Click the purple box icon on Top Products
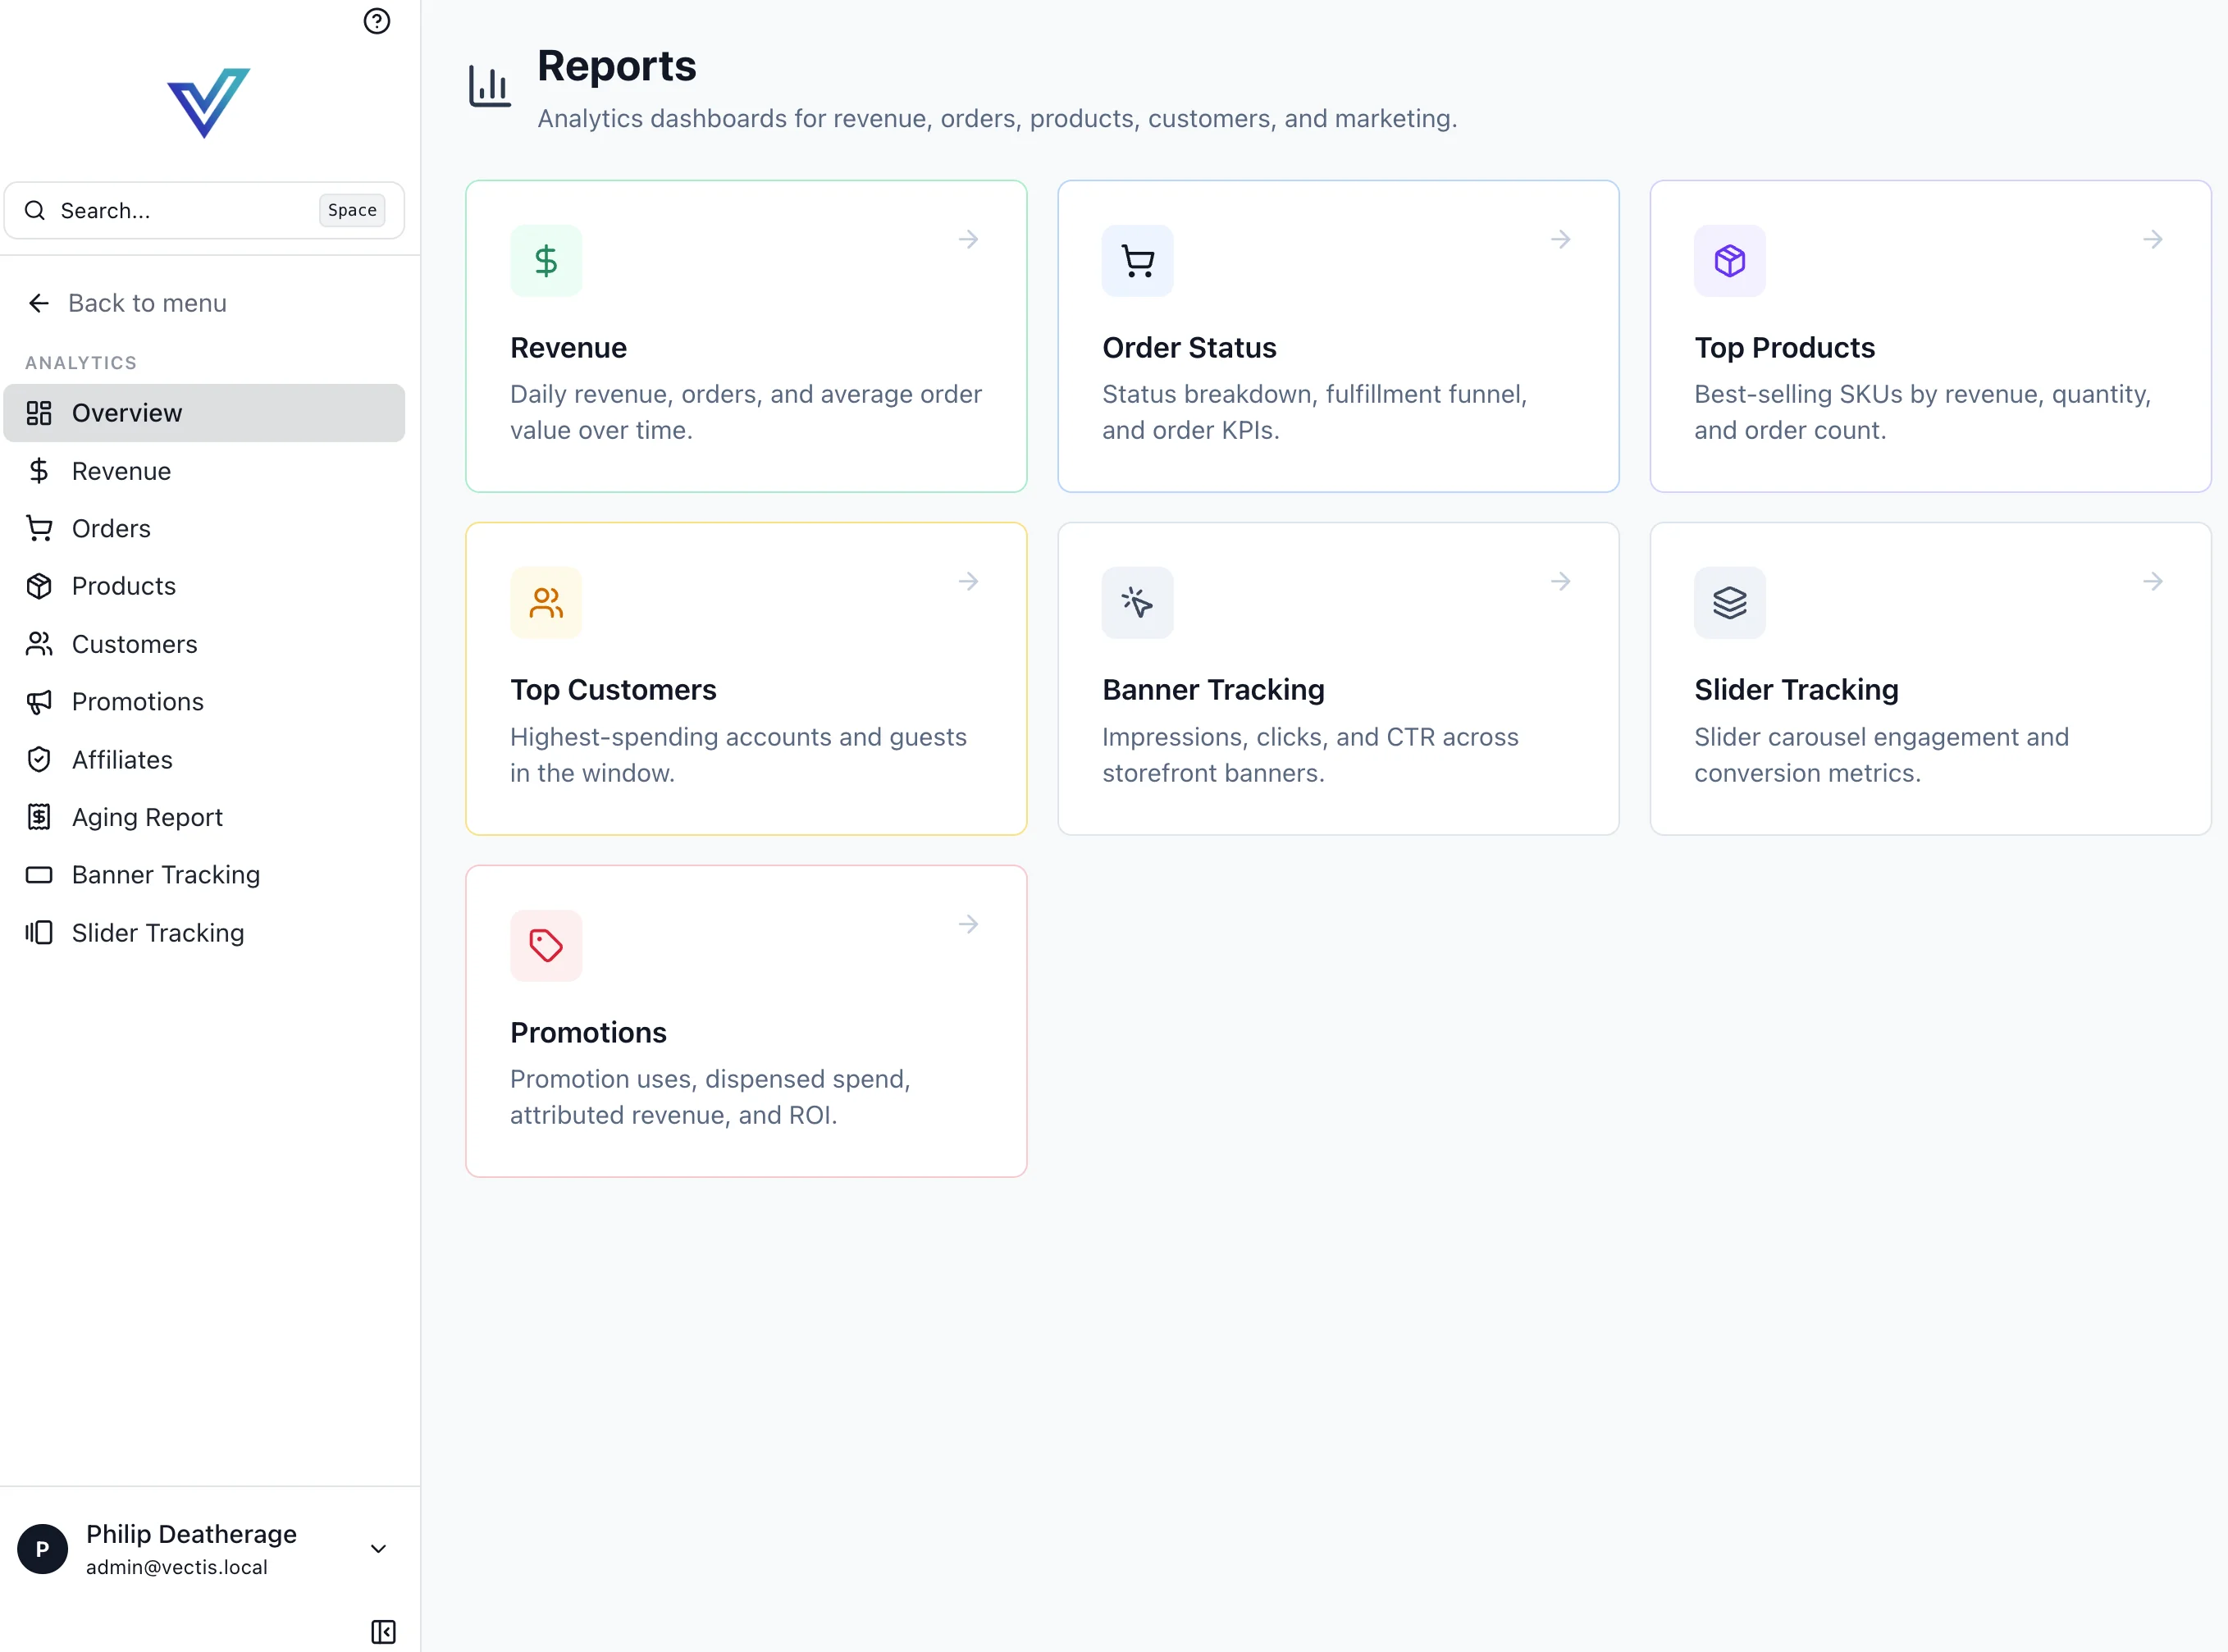Viewport: 2228px width, 1652px height. click(1730, 261)
